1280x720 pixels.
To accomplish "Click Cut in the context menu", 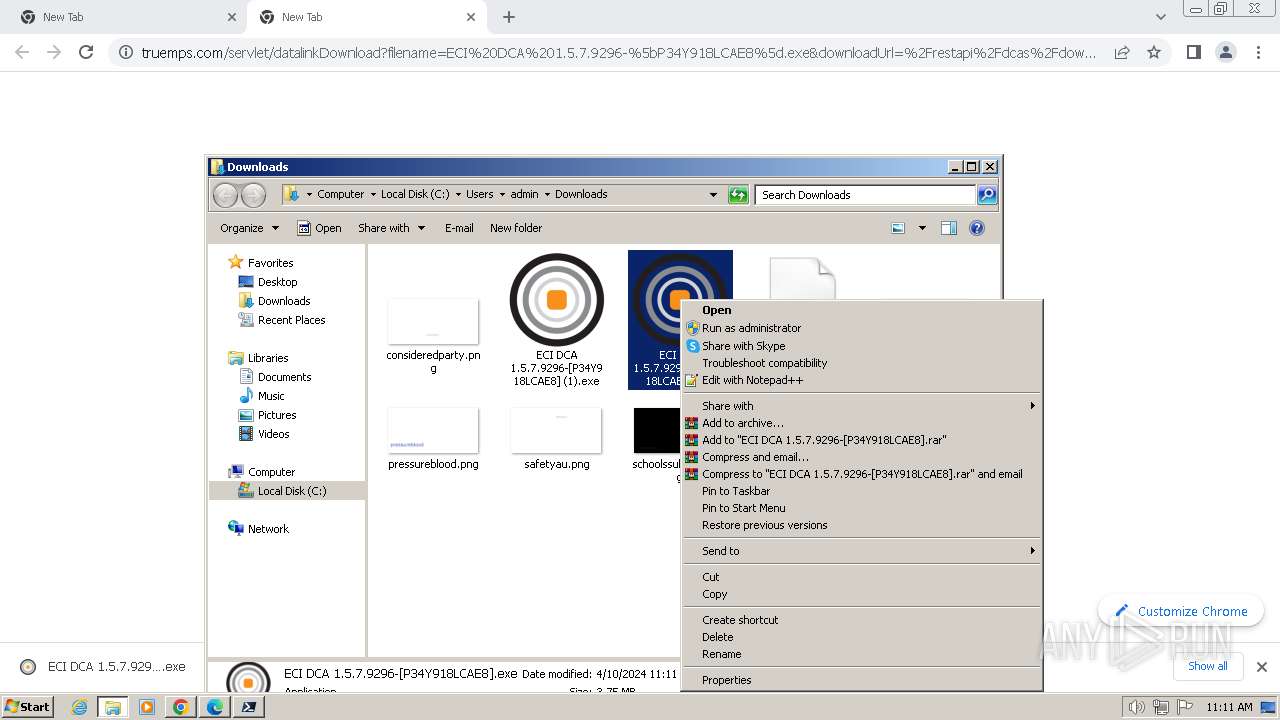I will 710,577.
